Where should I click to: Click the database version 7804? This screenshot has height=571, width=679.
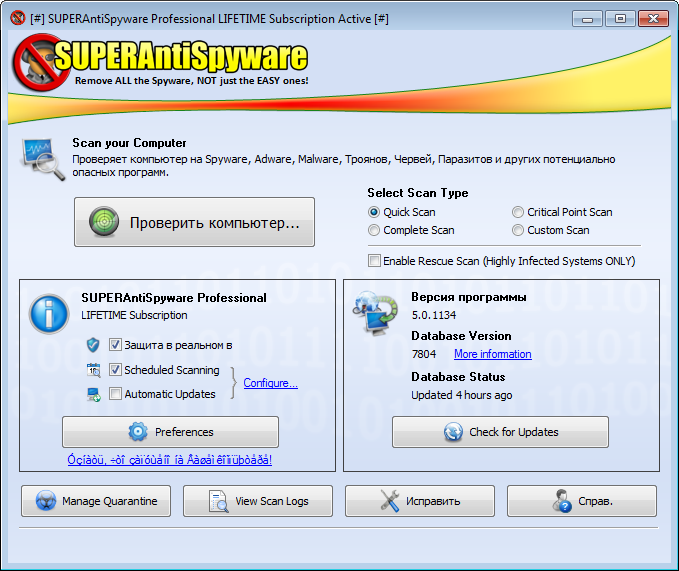tap(424, 354)
